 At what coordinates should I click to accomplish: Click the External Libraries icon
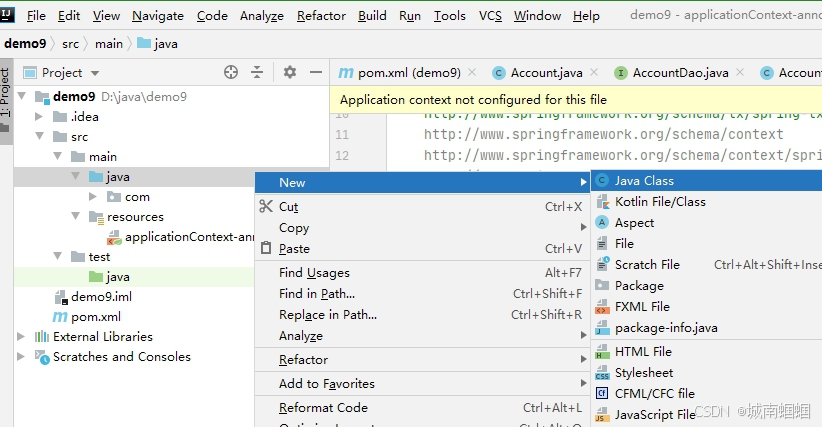point(42,336)
